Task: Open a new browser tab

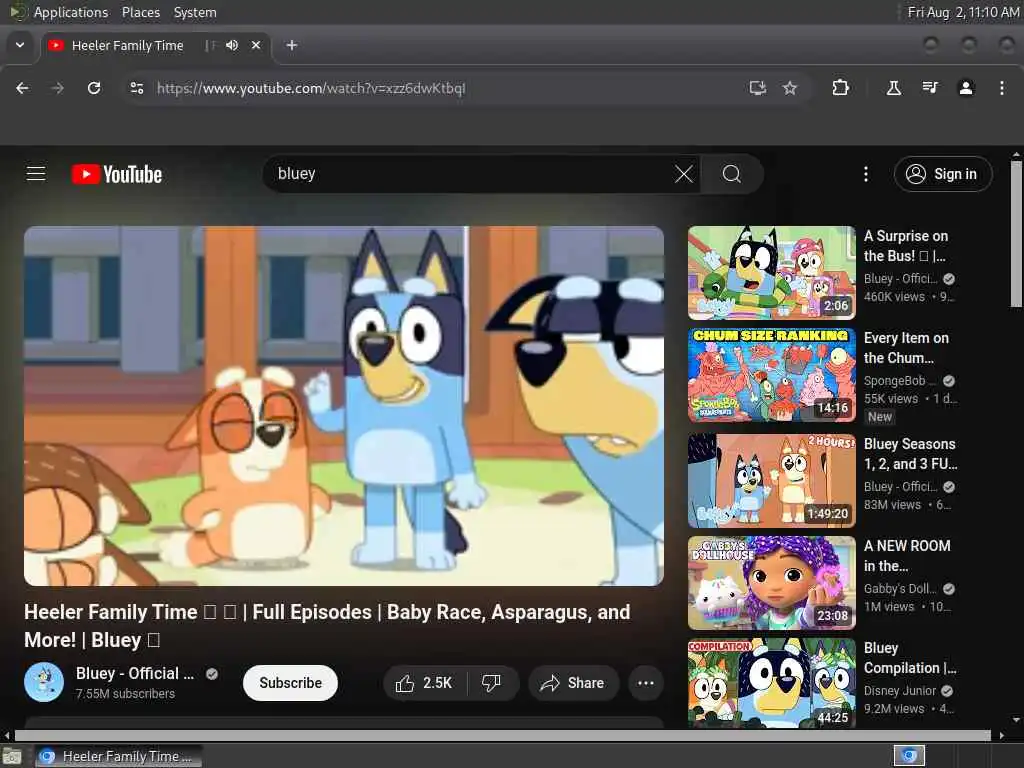Action: (x=292, y=45)
